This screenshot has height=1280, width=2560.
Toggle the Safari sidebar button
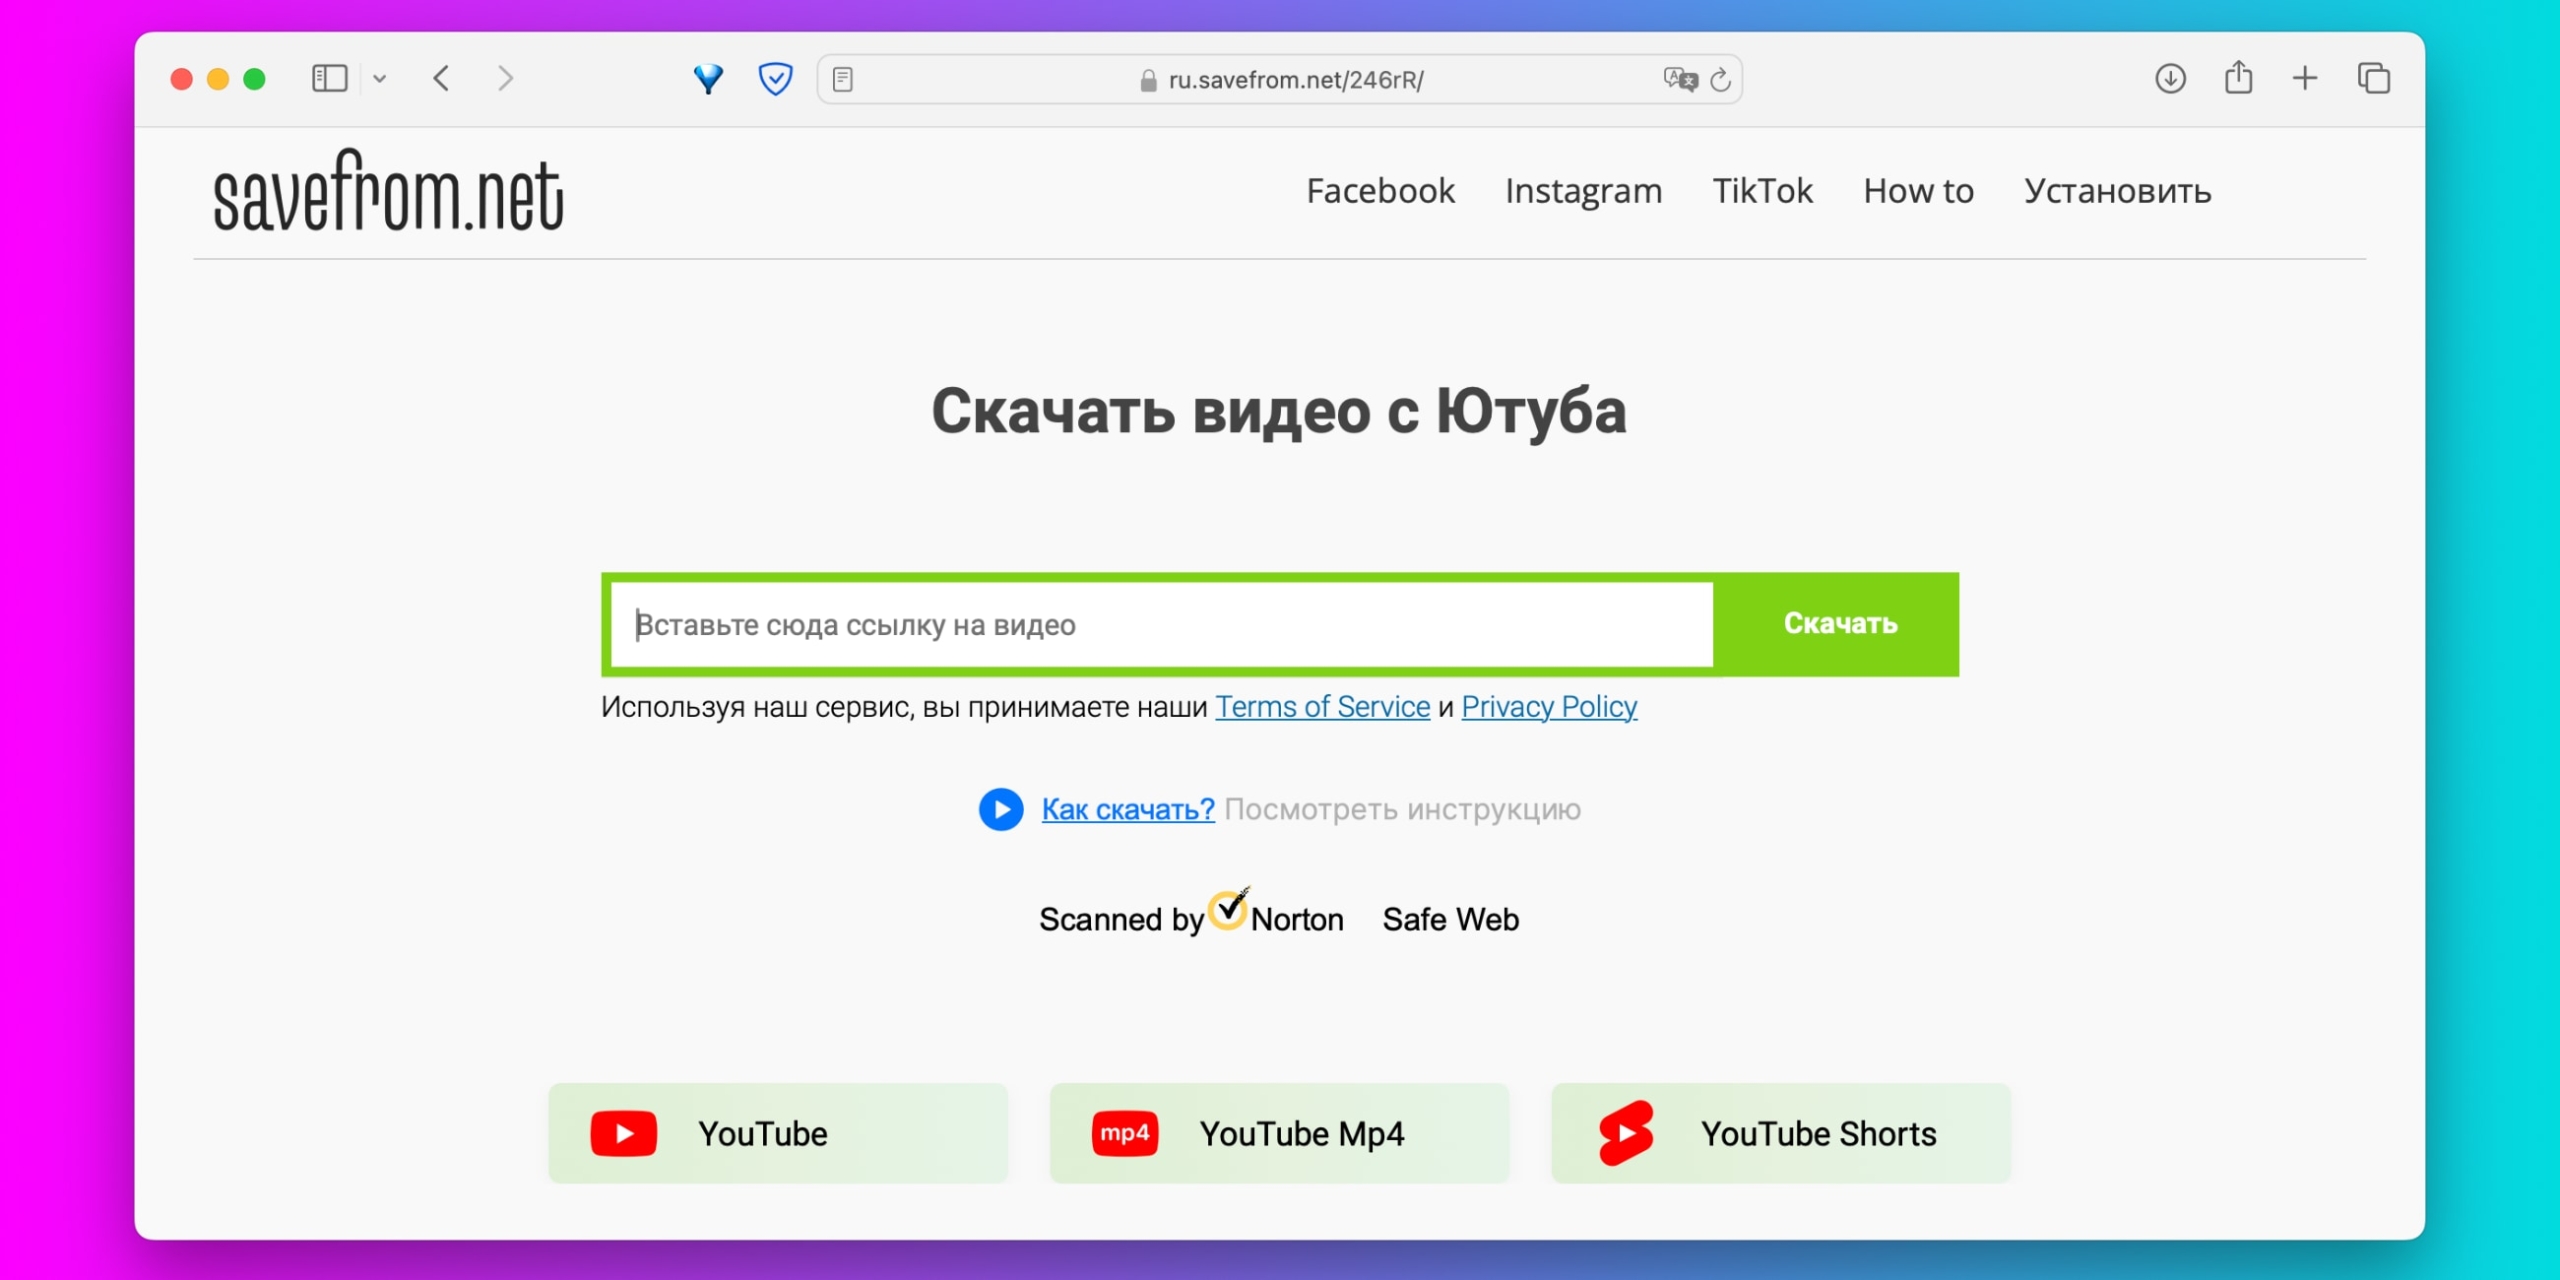329,78
